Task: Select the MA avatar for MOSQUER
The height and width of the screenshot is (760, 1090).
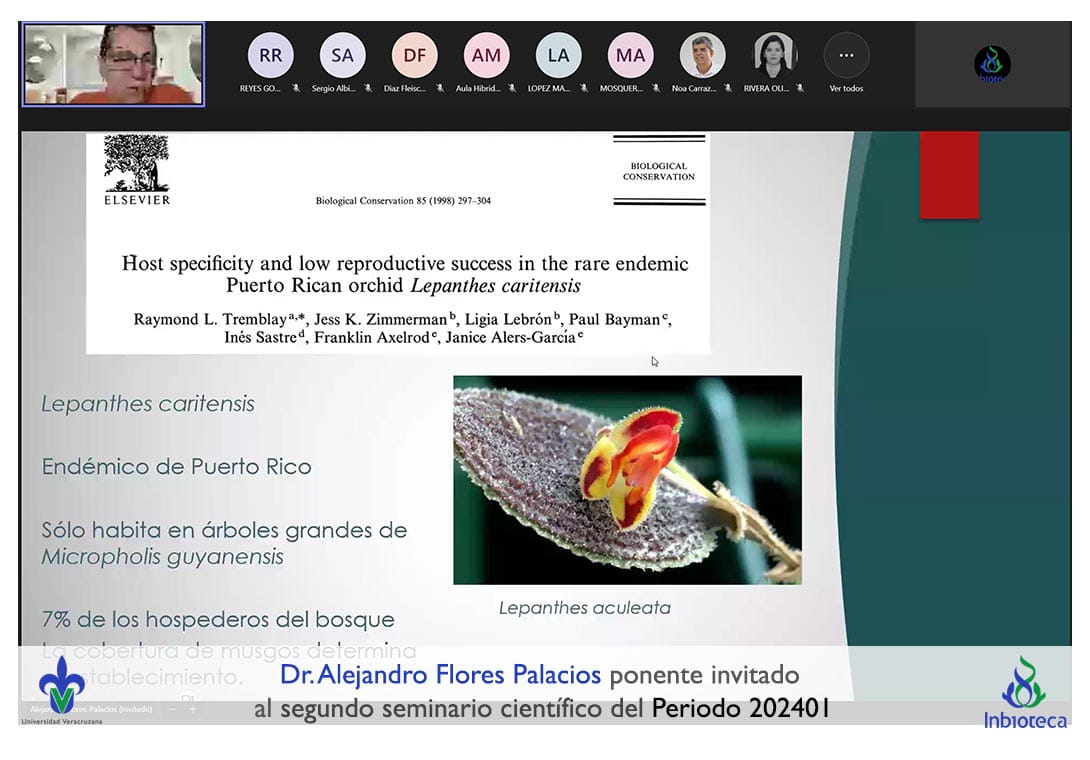Action: (631, 56)
